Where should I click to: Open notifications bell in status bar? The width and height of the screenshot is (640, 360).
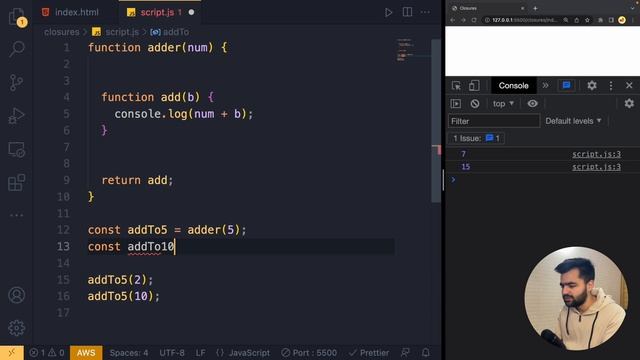point(426,353)
